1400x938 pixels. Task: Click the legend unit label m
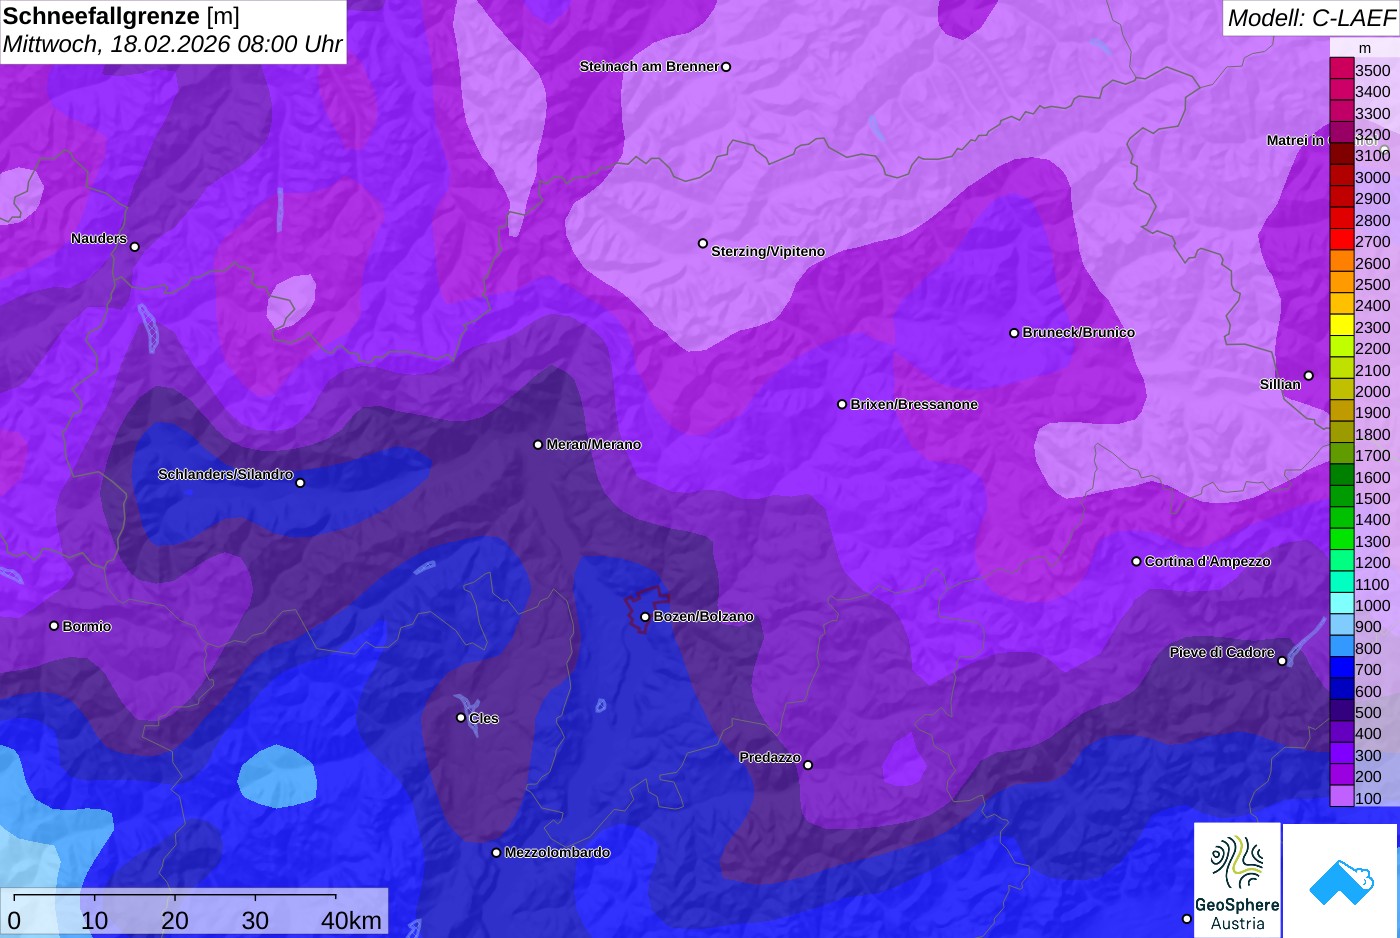(1364, 48)
